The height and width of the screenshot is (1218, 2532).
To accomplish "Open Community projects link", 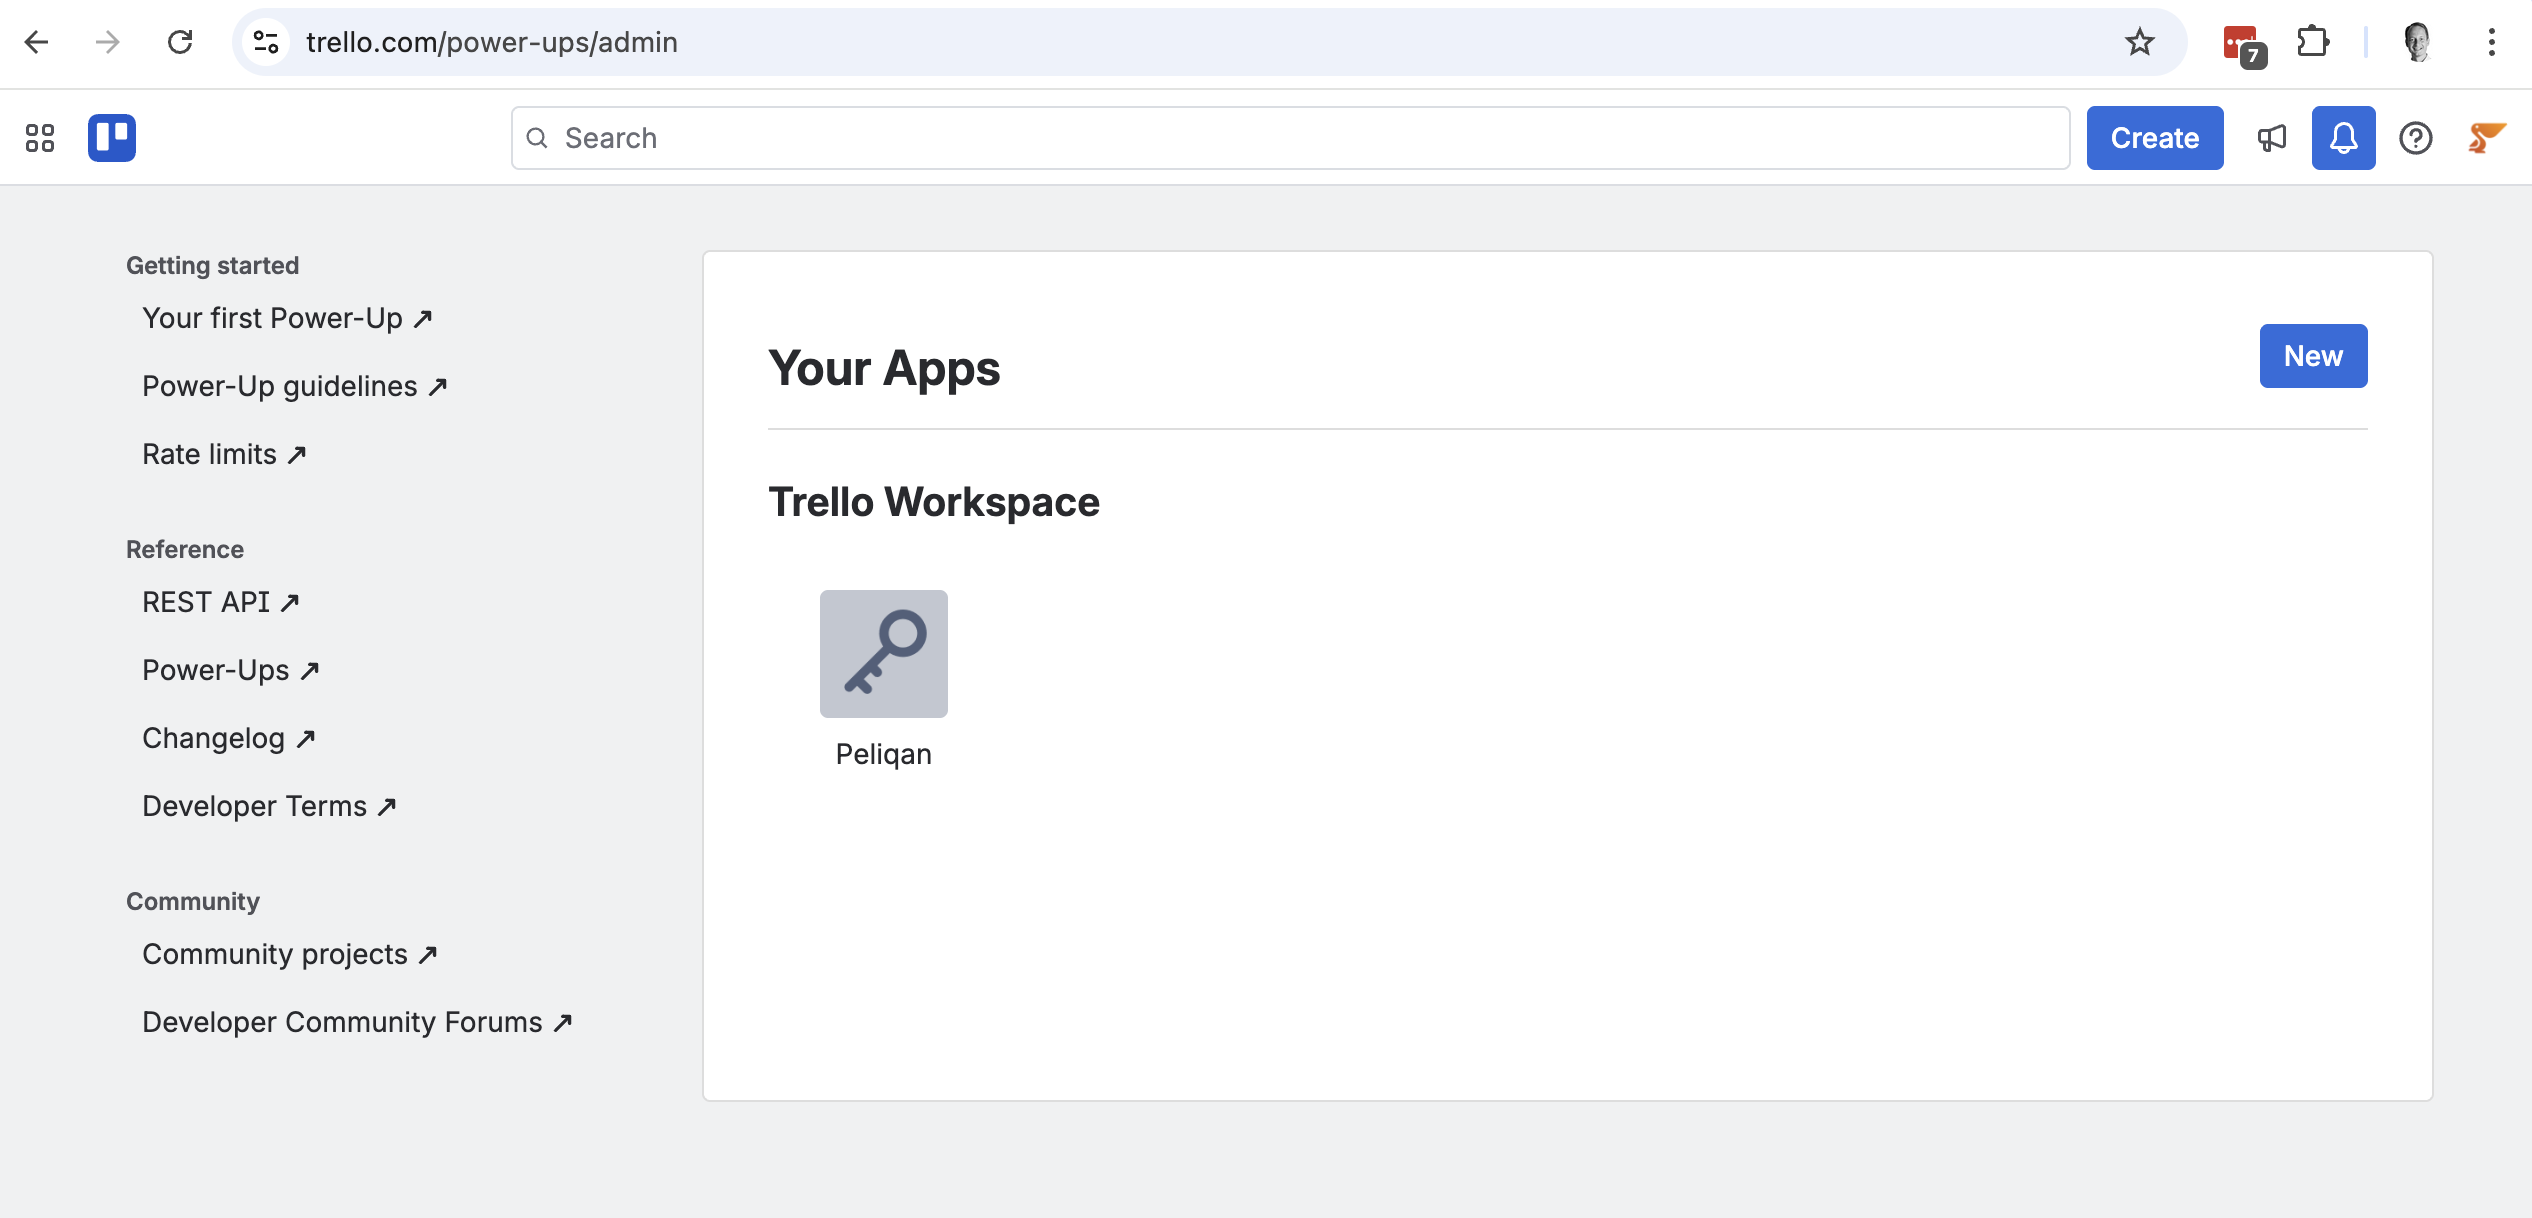I will 290,954.
